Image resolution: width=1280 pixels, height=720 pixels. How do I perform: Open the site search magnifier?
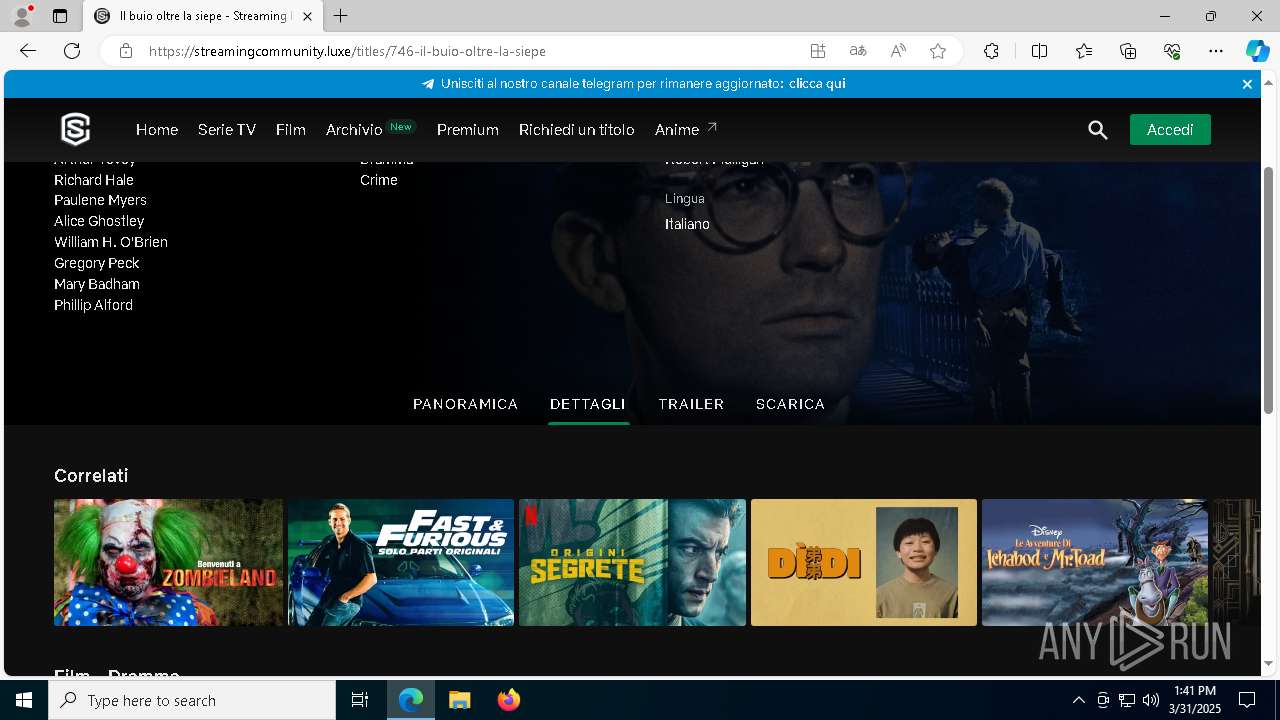coord(1098,130)
